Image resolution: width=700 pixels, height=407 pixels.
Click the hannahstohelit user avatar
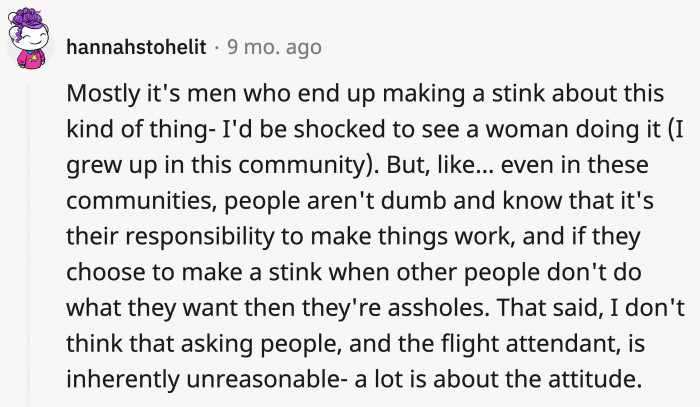click(x=32, y=45)
